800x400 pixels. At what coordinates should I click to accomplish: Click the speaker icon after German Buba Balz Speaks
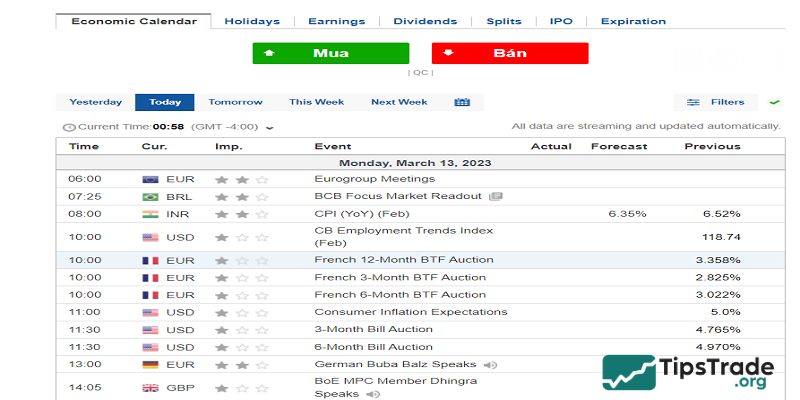coord(490,365)
